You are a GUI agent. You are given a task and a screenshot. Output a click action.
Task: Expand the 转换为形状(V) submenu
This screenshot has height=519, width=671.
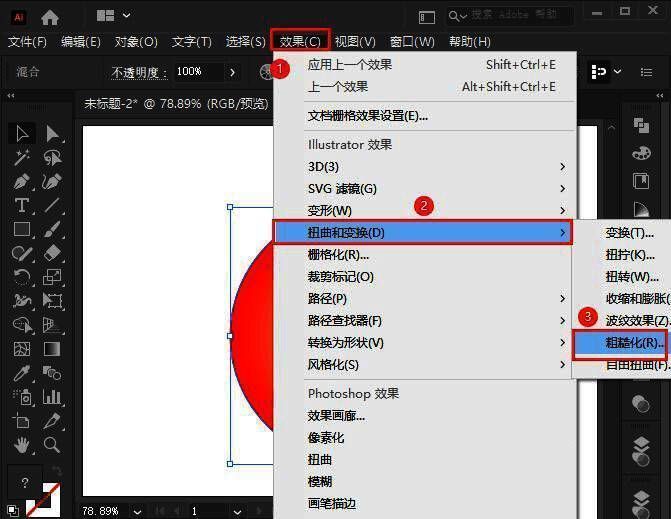[x=436, y=342]
